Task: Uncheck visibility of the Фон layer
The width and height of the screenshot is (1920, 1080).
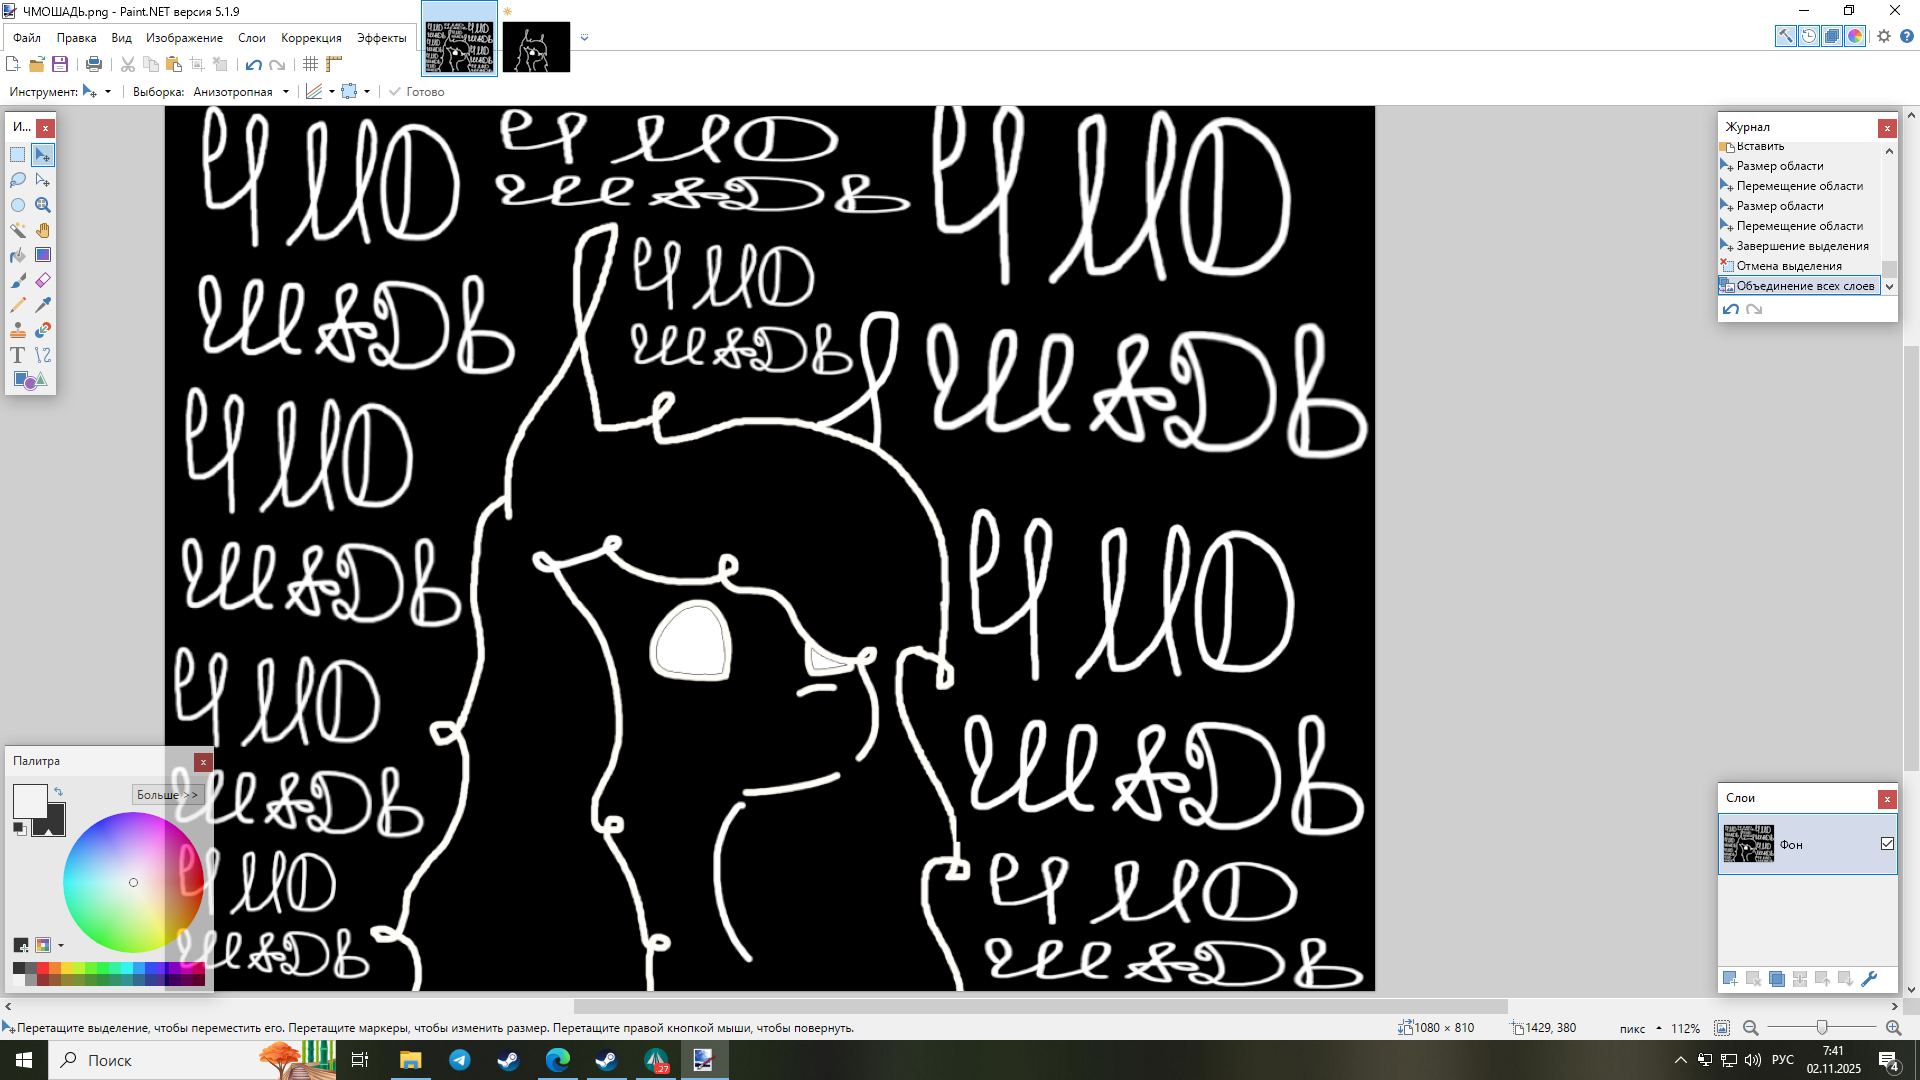Action: [x=1887, y=844]
